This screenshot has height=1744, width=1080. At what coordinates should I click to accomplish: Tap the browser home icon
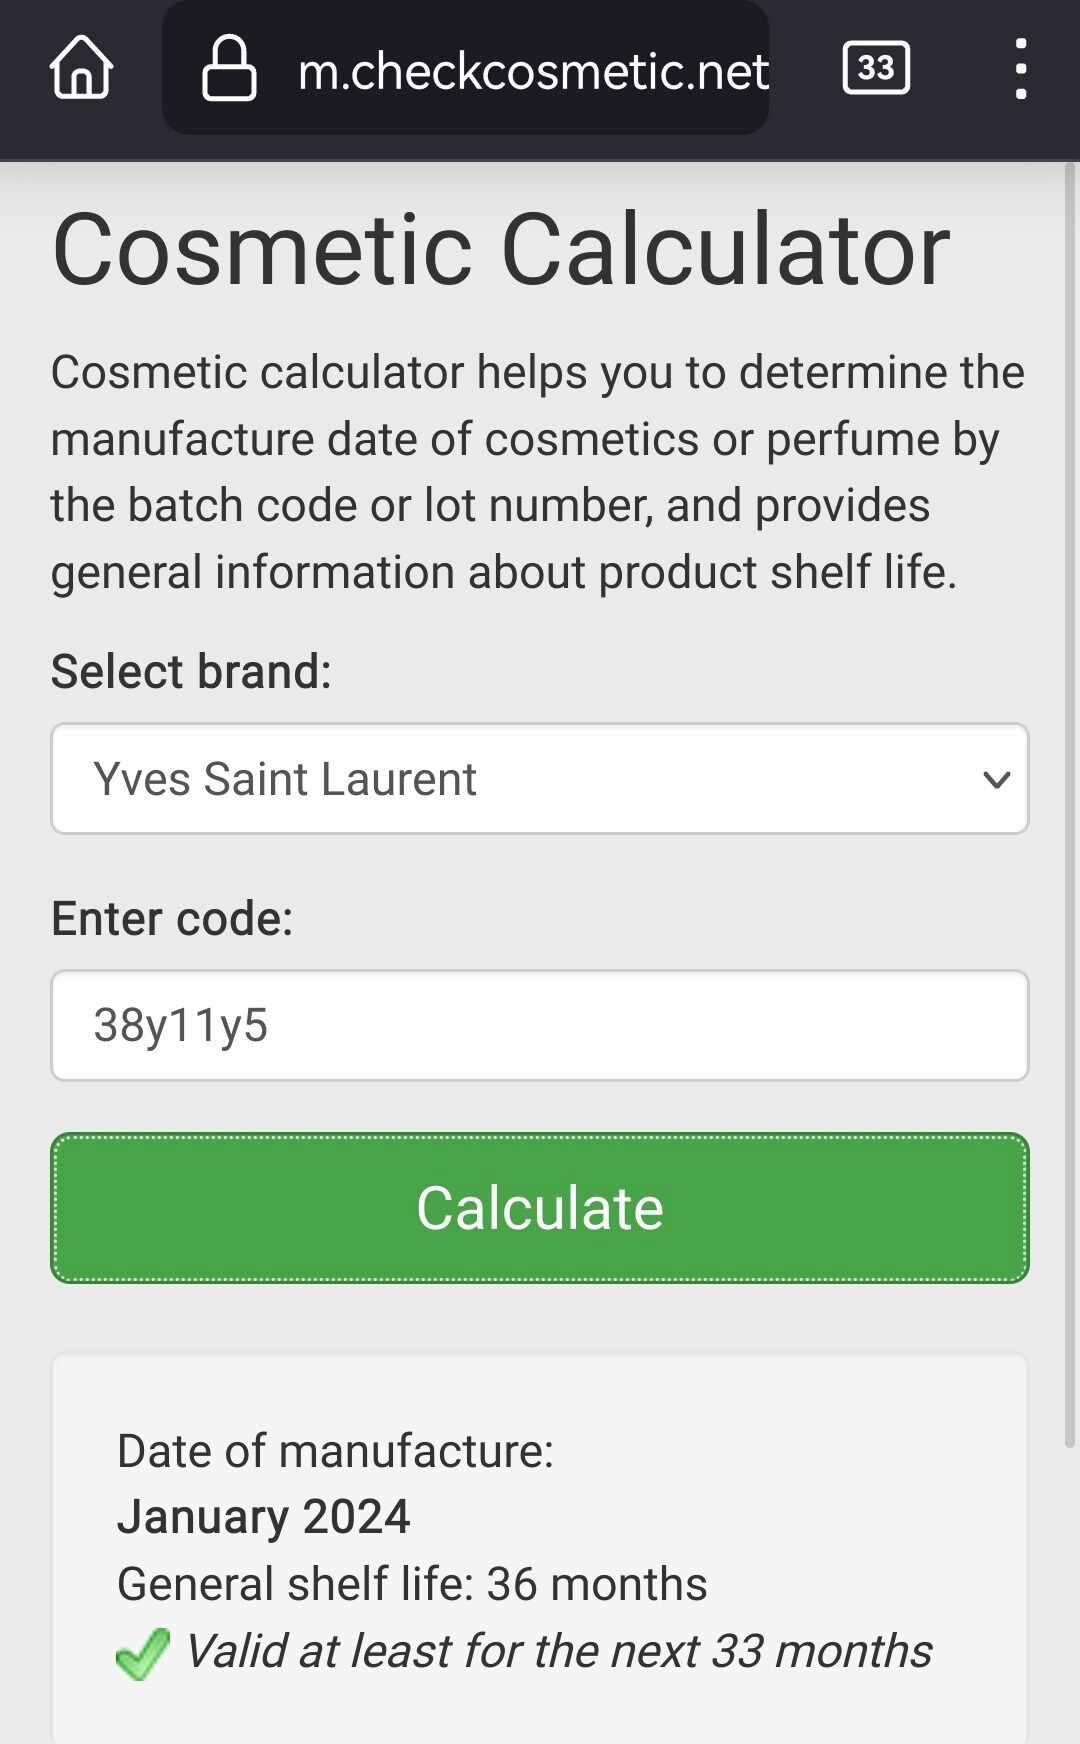point(81,68)
